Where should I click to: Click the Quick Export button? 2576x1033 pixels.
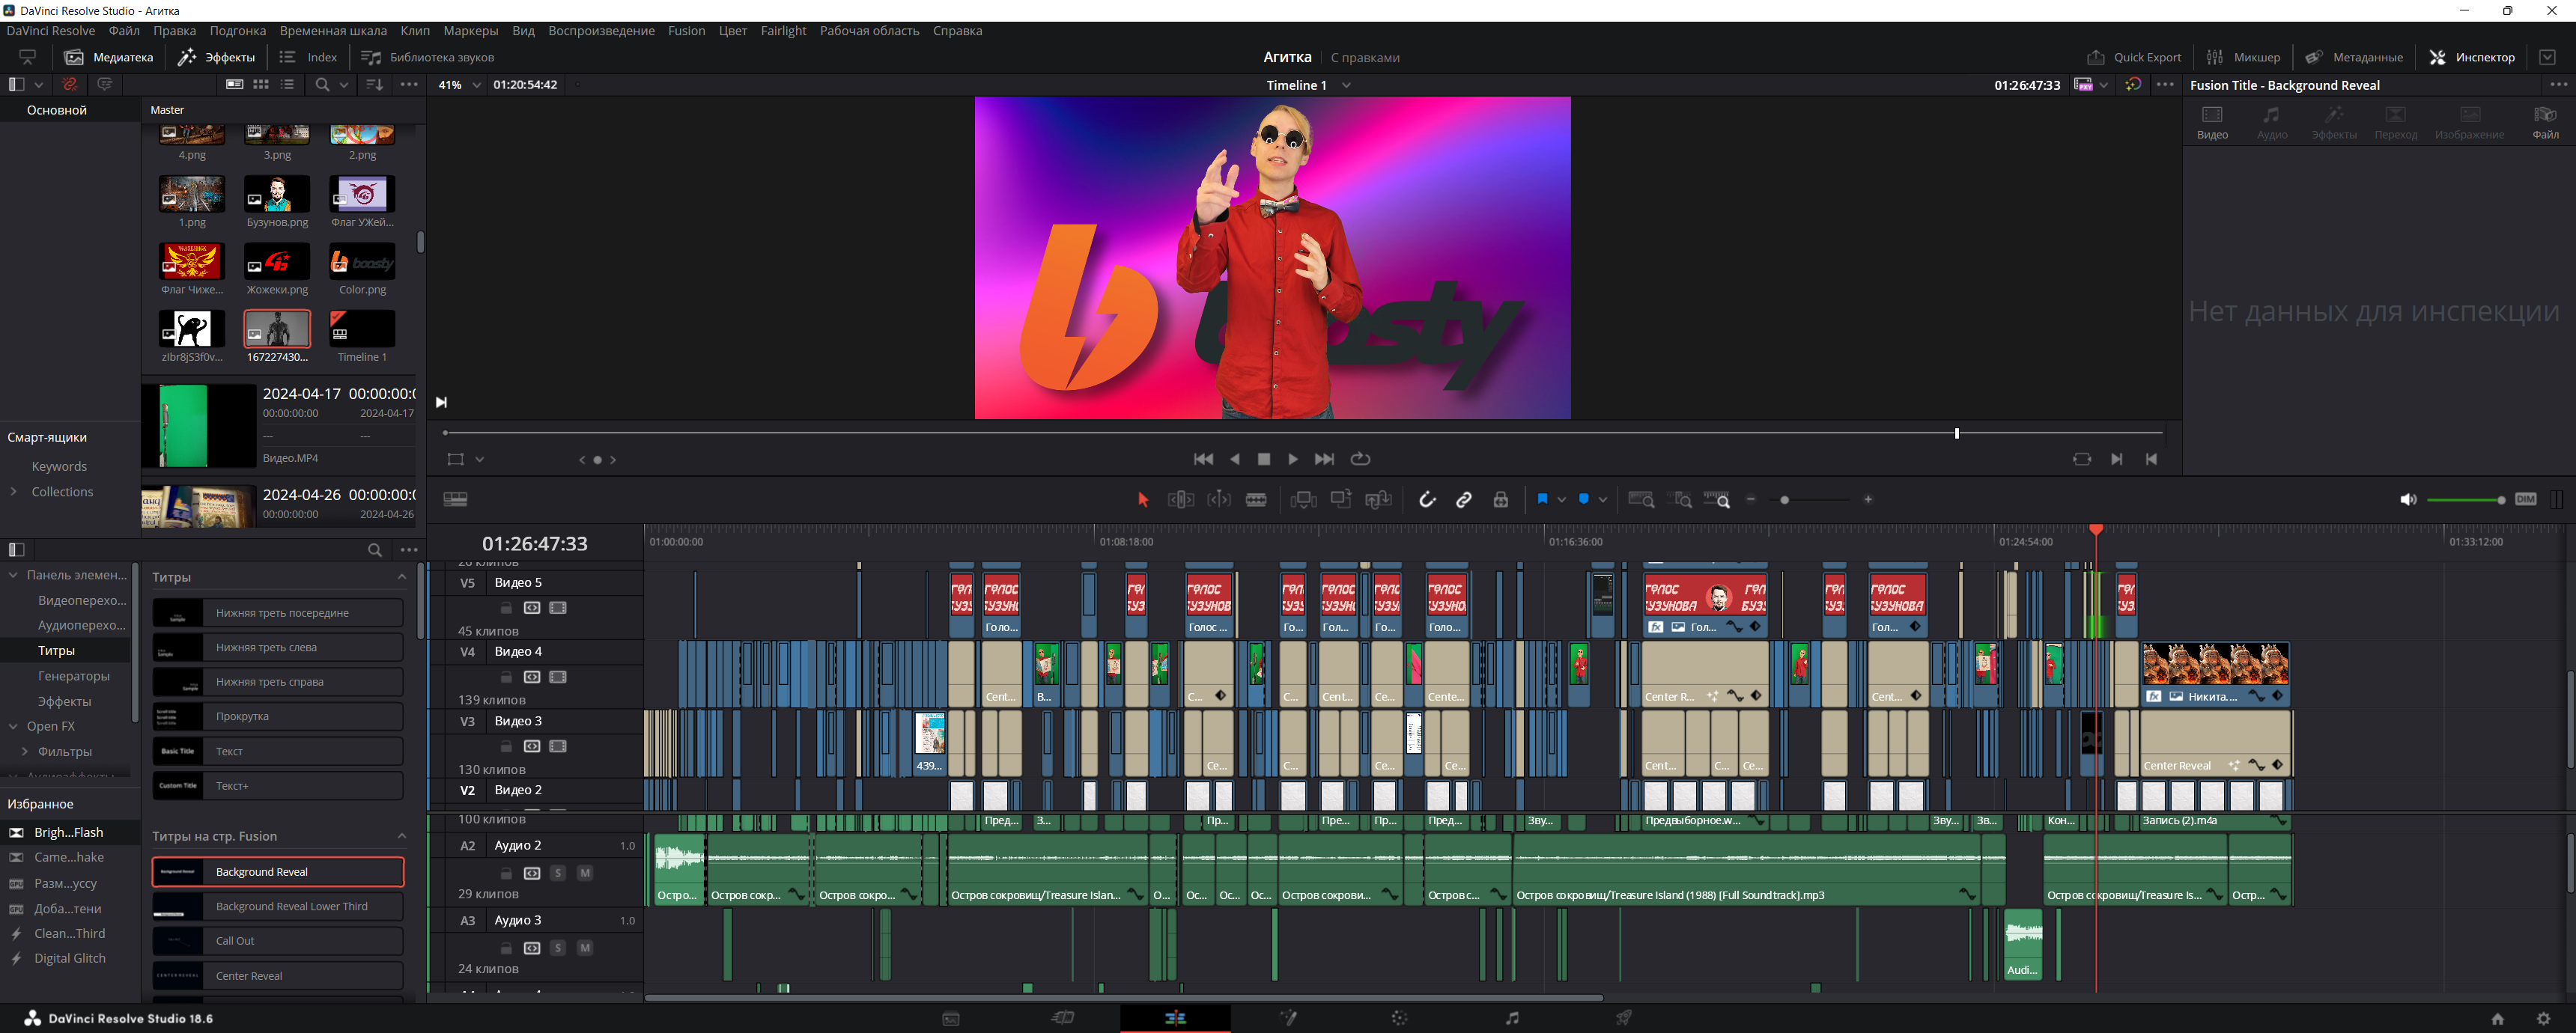[x=2134, y=57]
